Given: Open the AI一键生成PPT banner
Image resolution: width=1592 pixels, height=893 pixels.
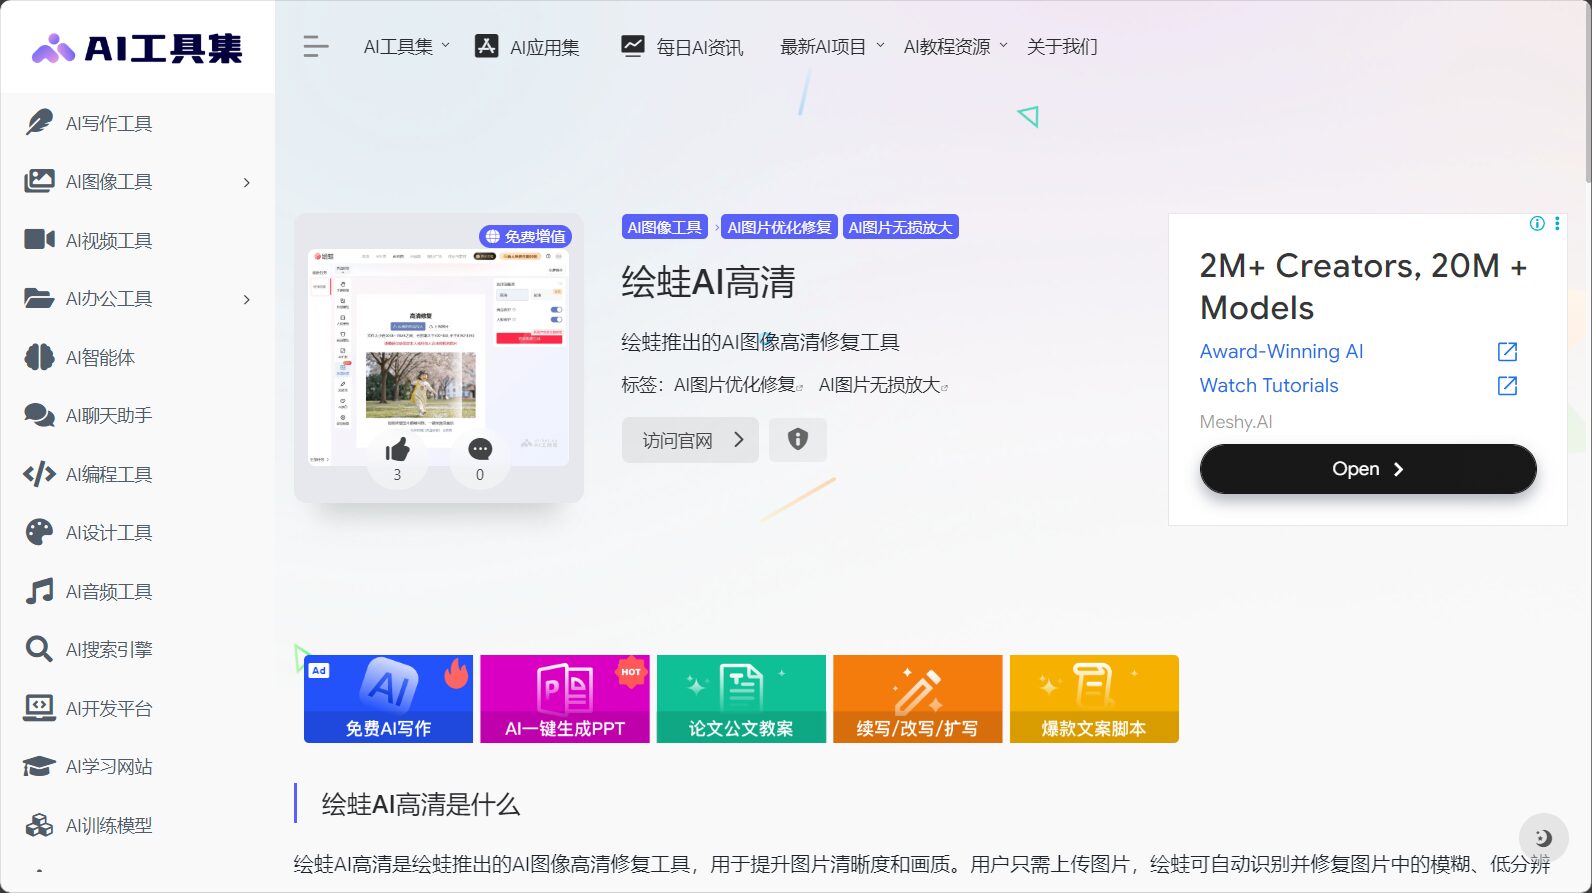Looking at the screenshot, I should coord(565,699).
